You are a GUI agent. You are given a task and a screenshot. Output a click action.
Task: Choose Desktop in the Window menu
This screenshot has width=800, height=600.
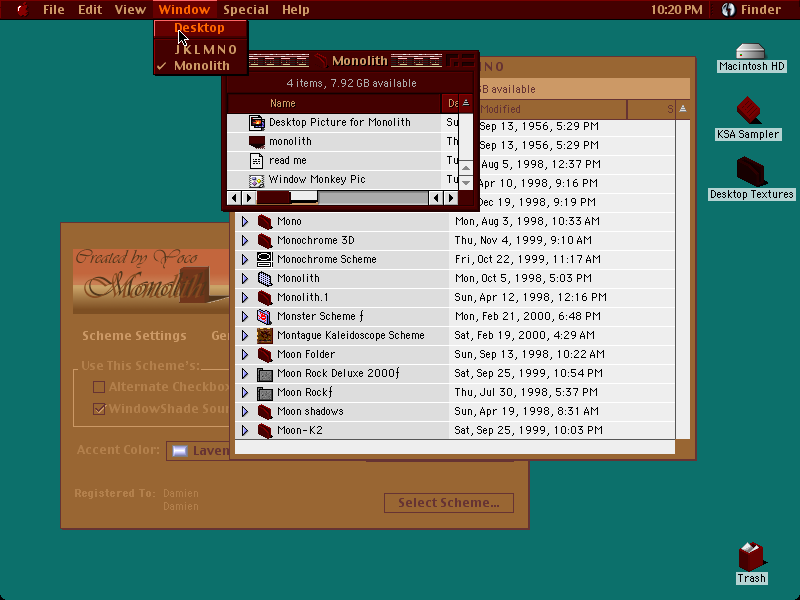(x=201, y=28)
